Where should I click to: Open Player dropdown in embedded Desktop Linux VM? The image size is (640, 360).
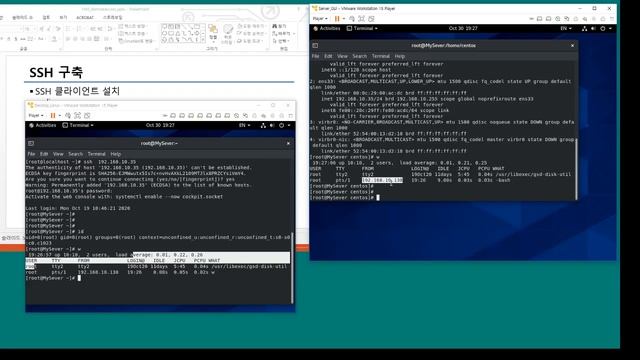(x=36, y=116)
